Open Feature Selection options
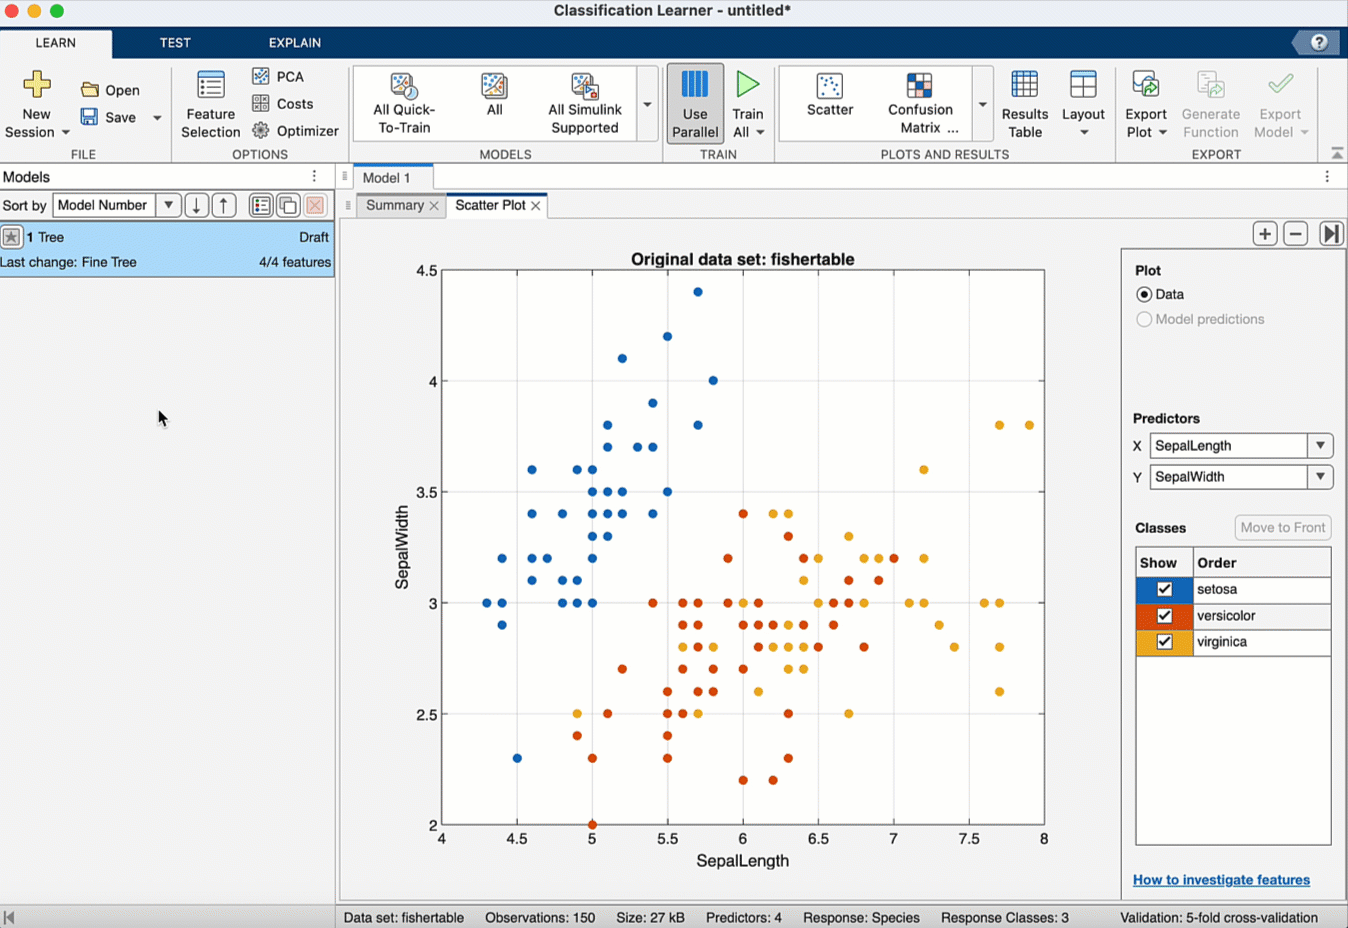 click(x=210, y=104)
